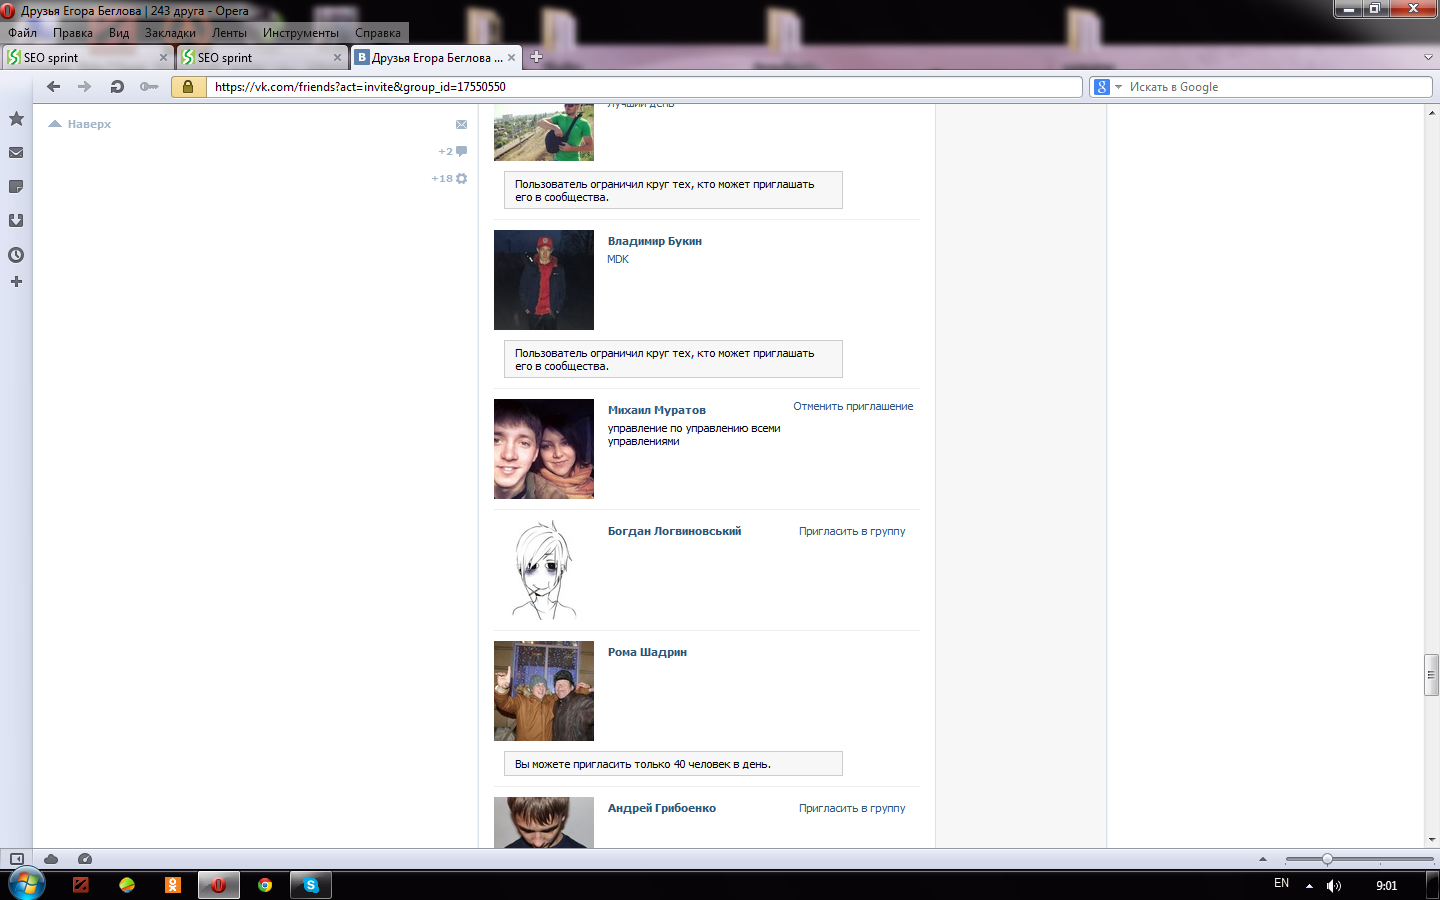Open the Вид menu
This screenshot has height=900, width=1440.
[x=119, y=33]
